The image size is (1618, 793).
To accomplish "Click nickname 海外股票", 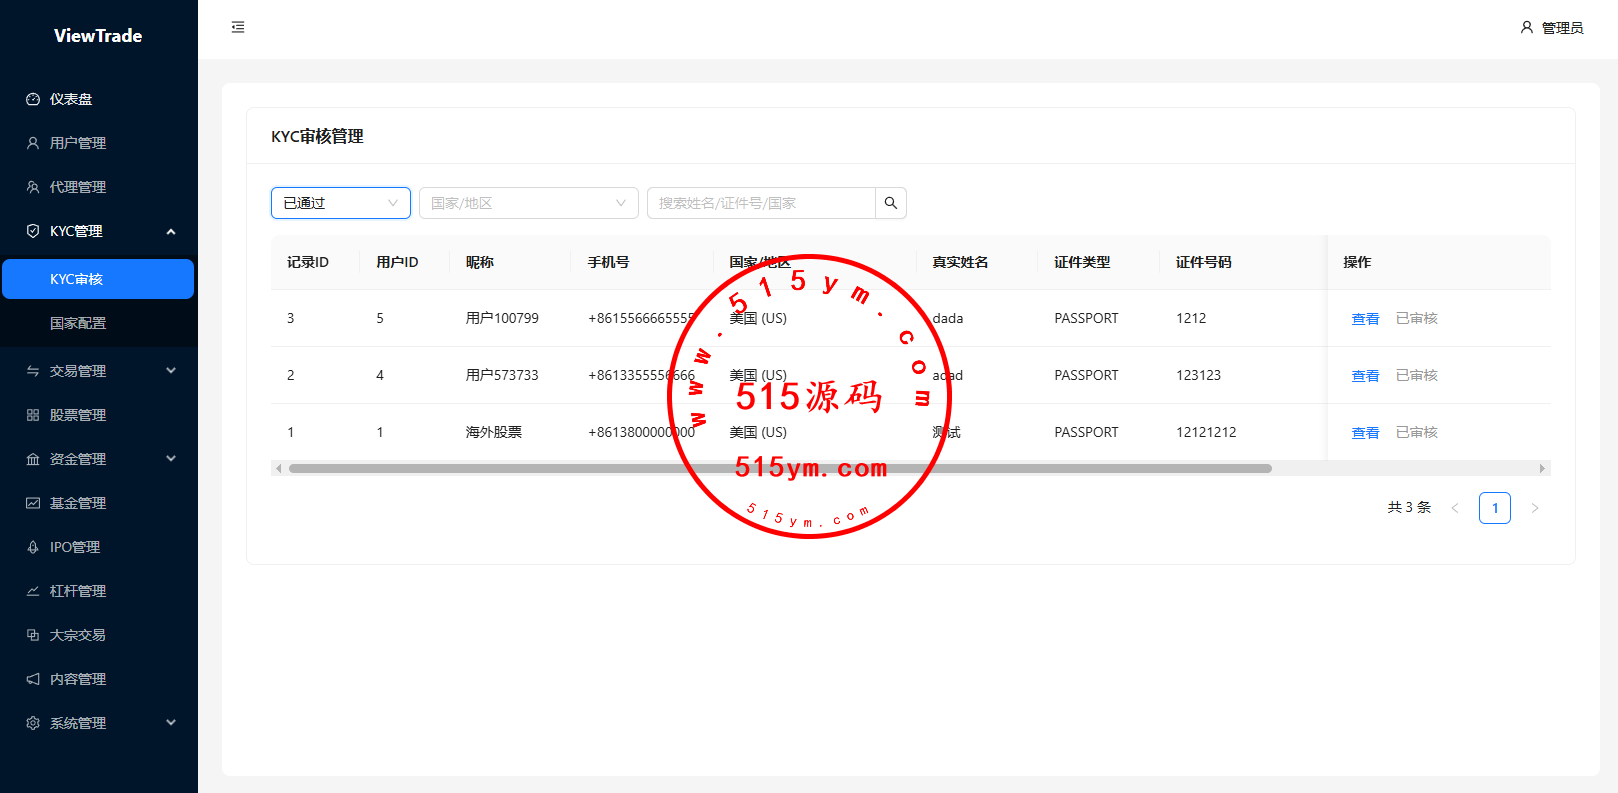I will click(x=494, y=432).
